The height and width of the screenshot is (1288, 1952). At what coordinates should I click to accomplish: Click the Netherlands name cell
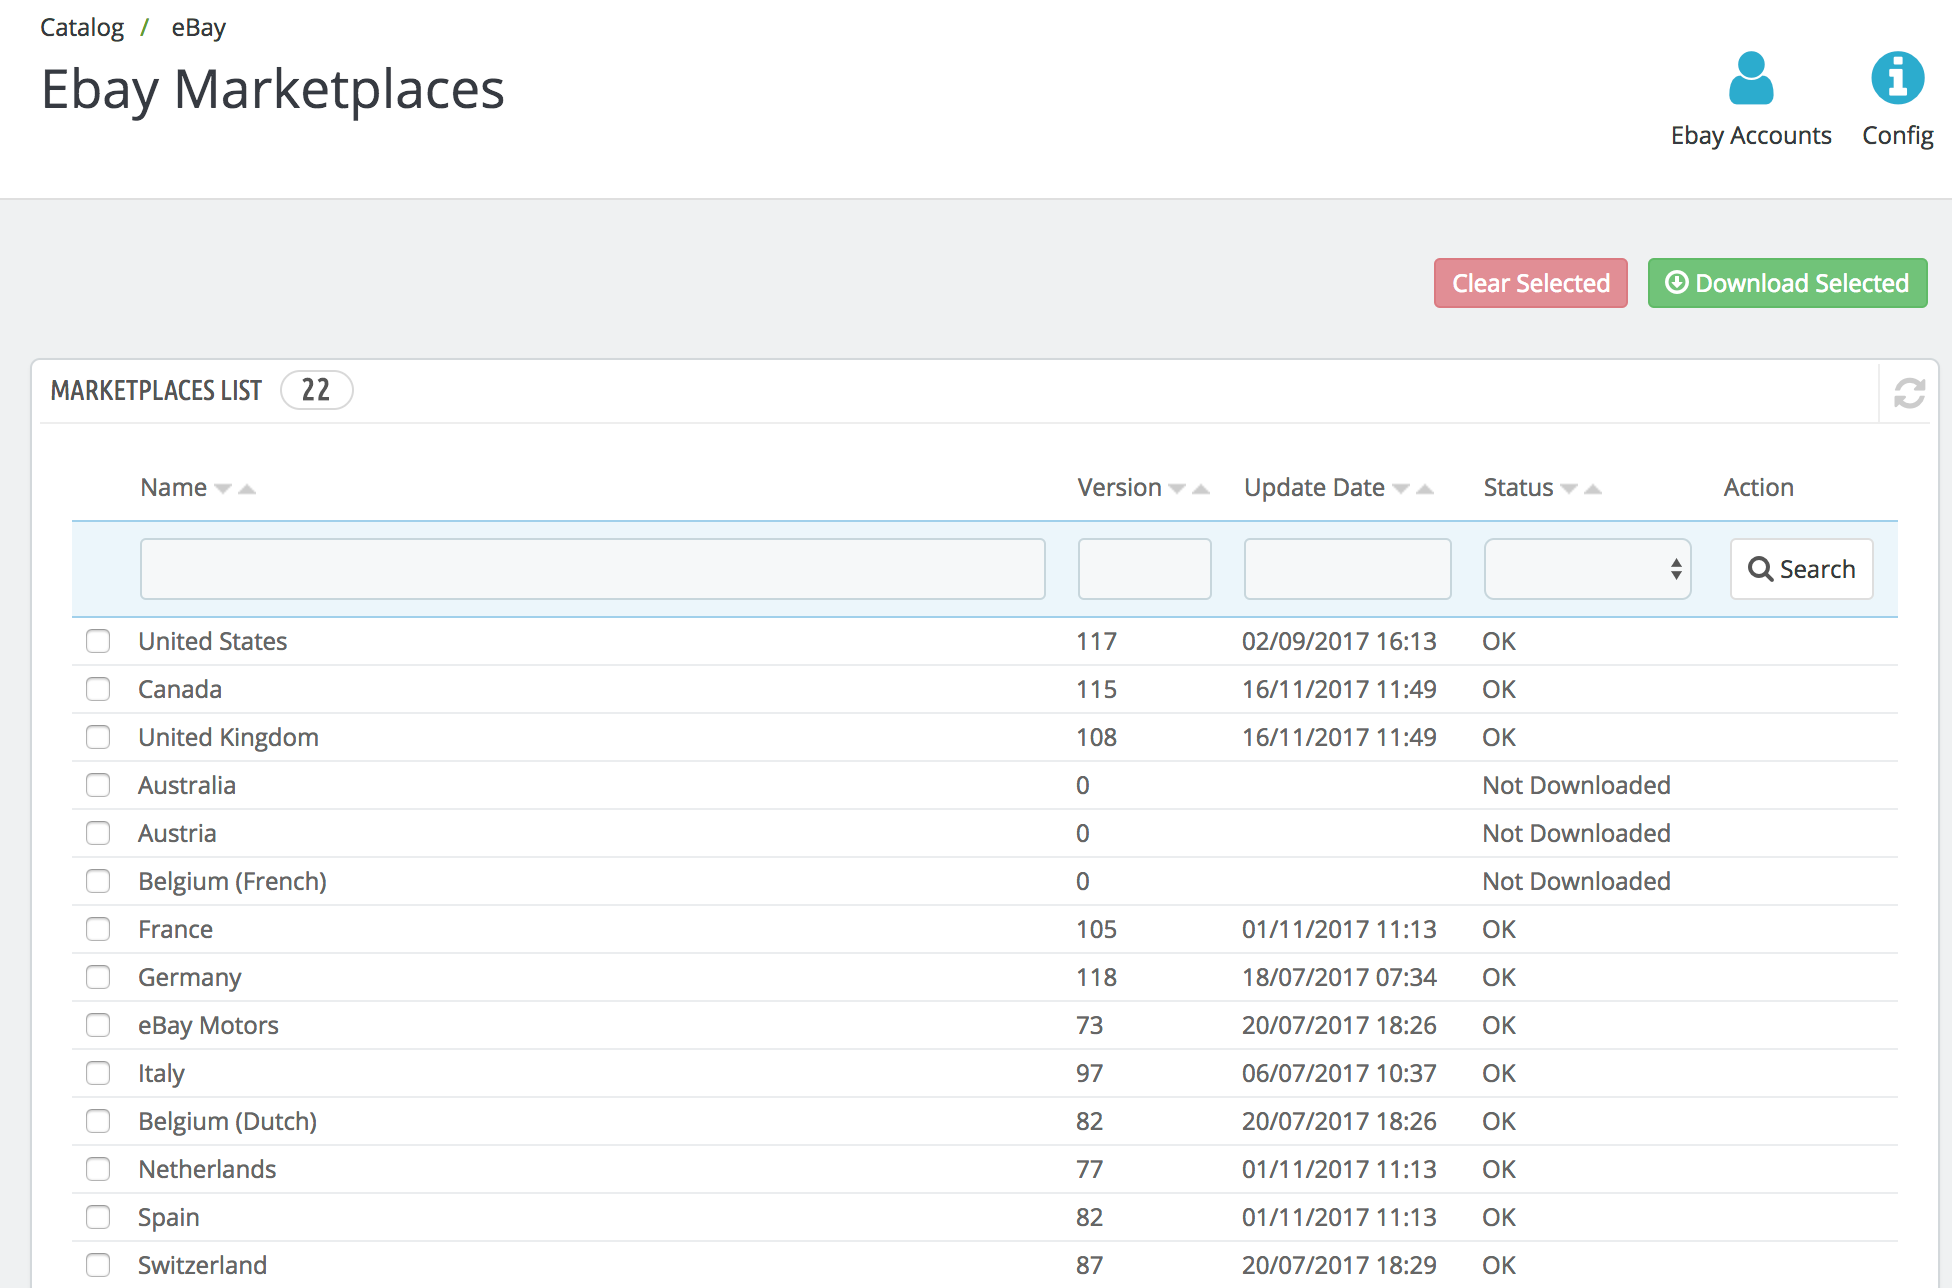point(207,1169)
